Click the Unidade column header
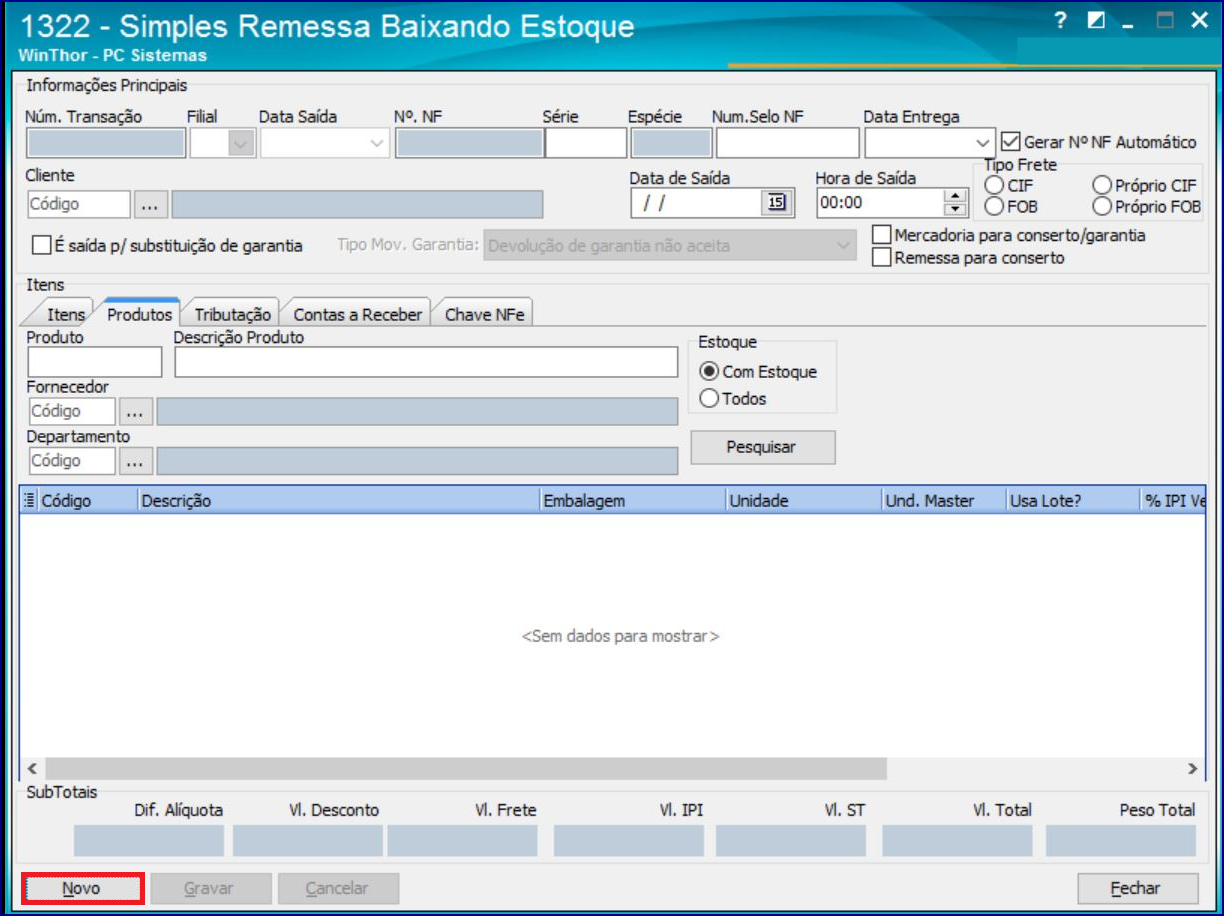 tap(803, 500)
